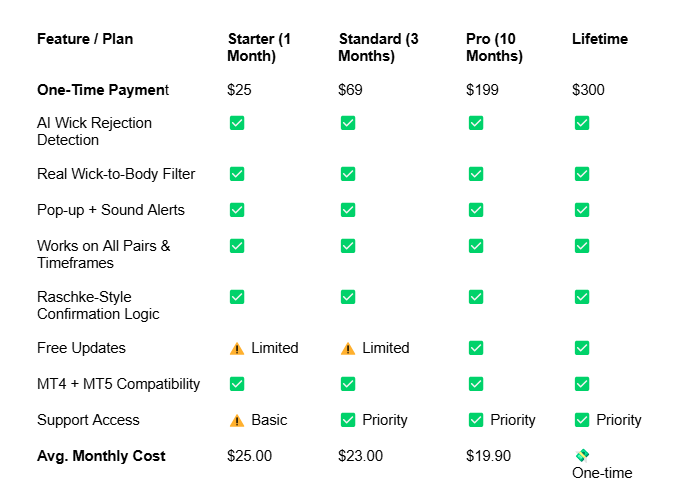Click Standard plan Priority support checkmark

point(348,420)
